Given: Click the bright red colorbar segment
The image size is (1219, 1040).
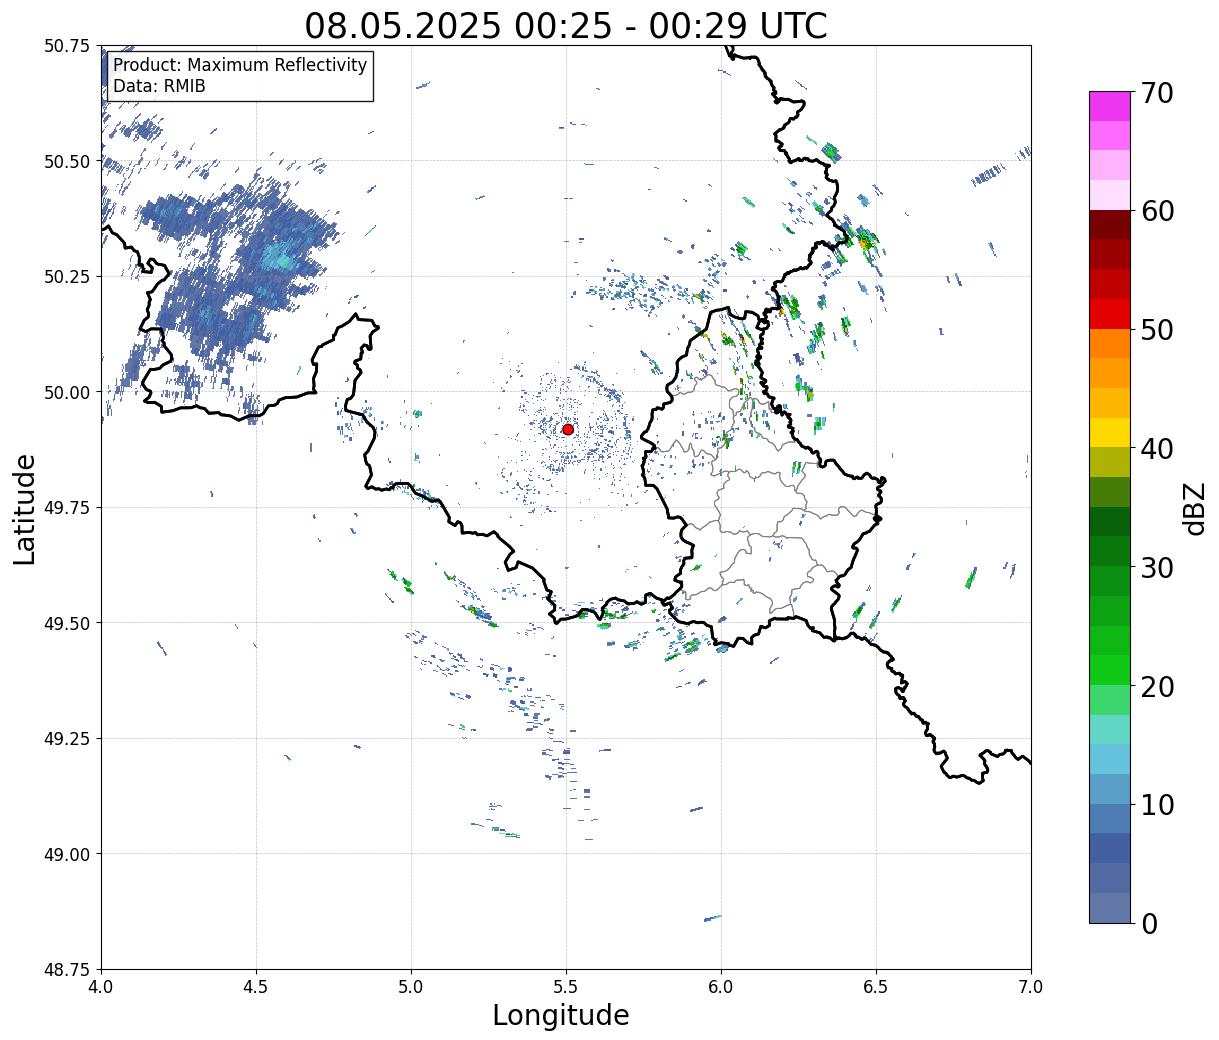Looking at the screenshot, I should [x=1110, y=313].
